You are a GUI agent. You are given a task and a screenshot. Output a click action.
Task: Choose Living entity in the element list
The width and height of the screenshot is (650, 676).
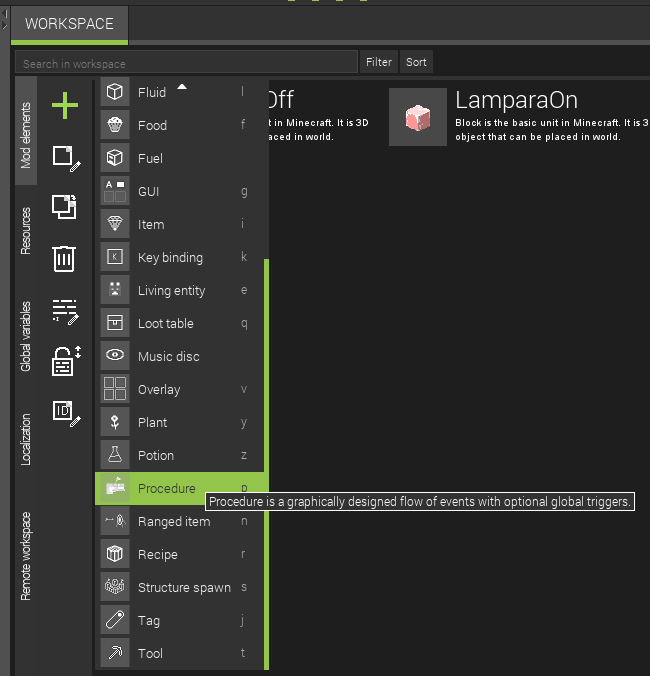[179, 290]
